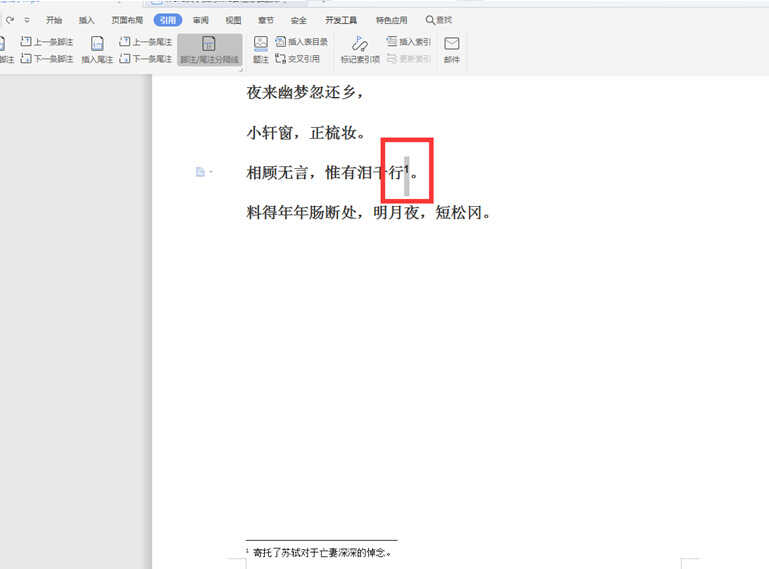Click the line 夜来幽梦忽还乡

(305, 92)
